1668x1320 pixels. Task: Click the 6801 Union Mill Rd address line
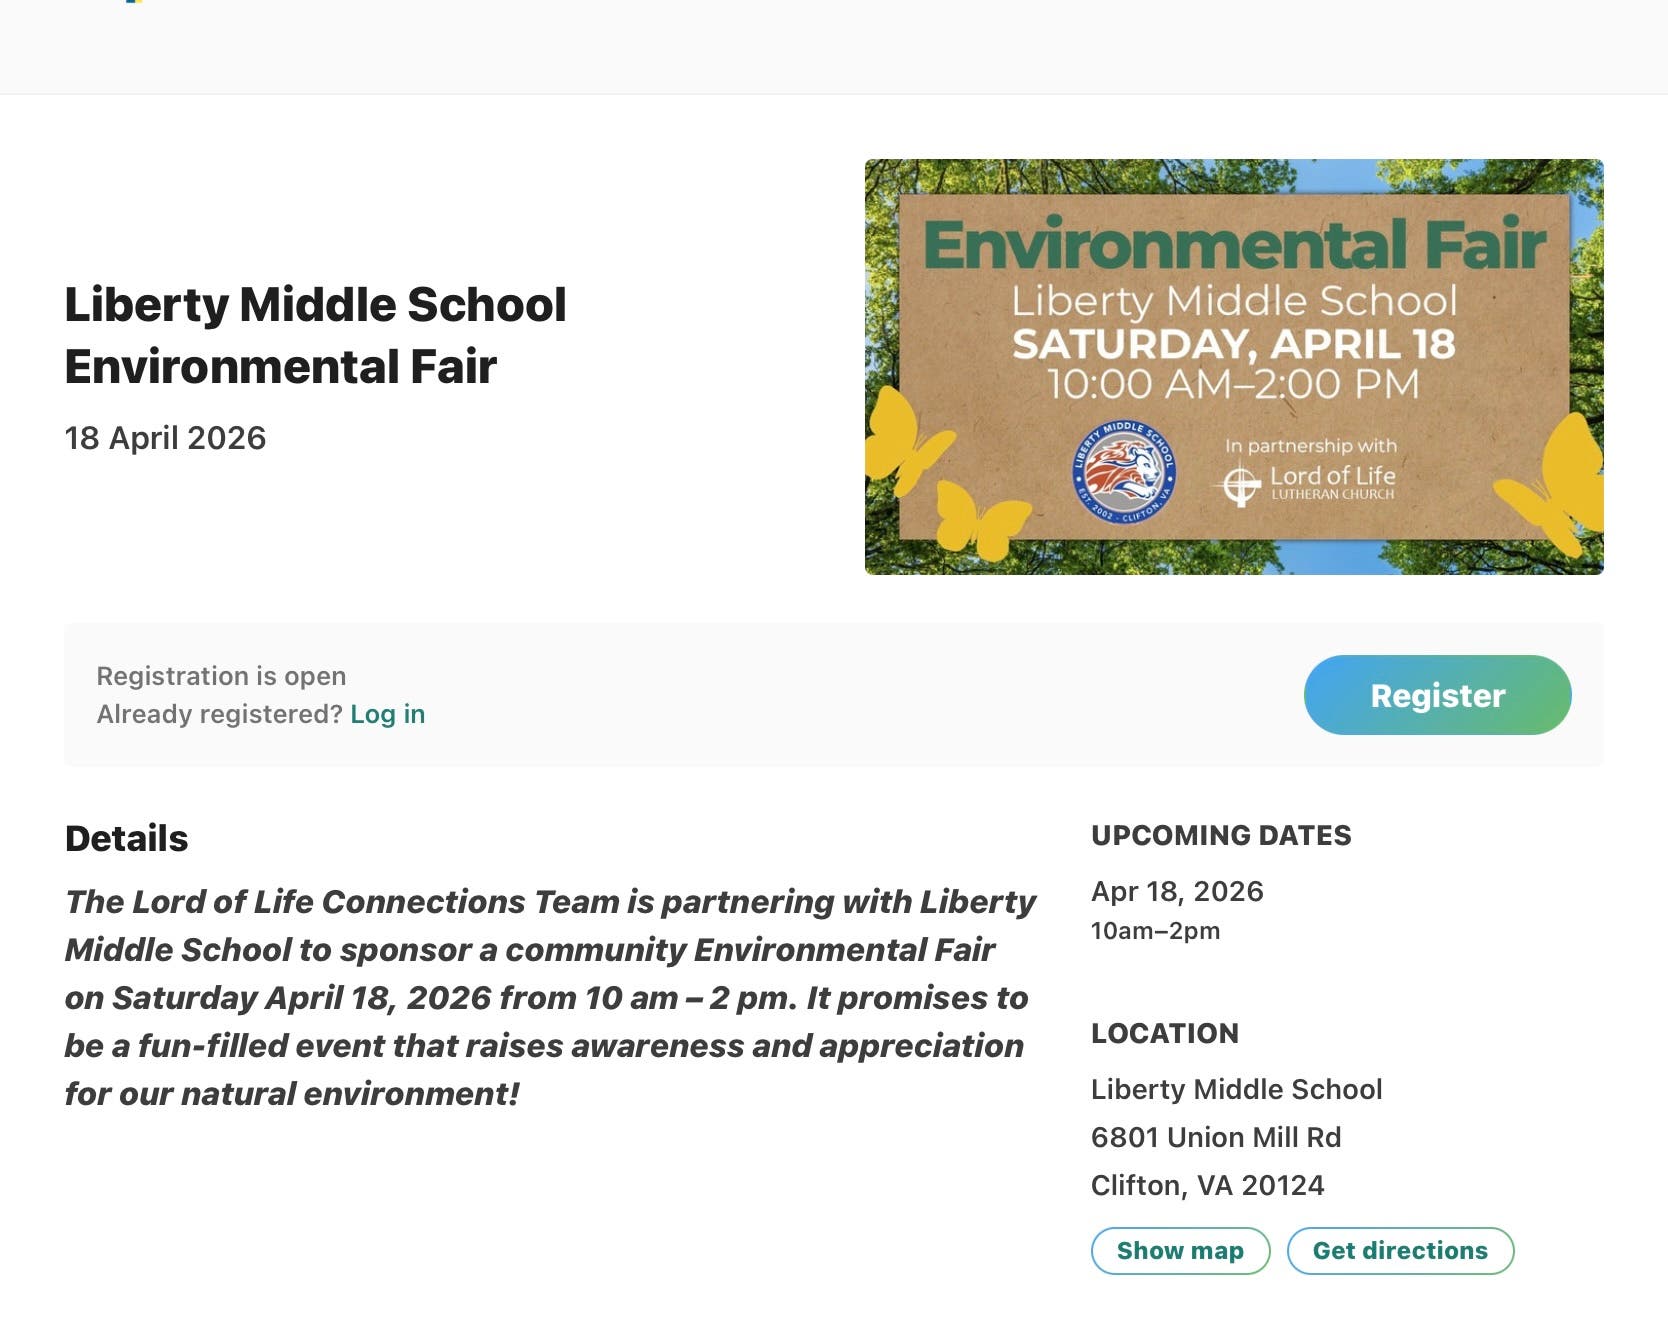1215,1137
